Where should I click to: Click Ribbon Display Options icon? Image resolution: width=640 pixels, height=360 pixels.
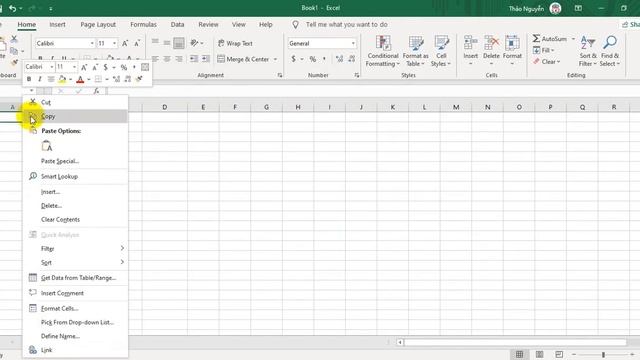tap(578, 8)
